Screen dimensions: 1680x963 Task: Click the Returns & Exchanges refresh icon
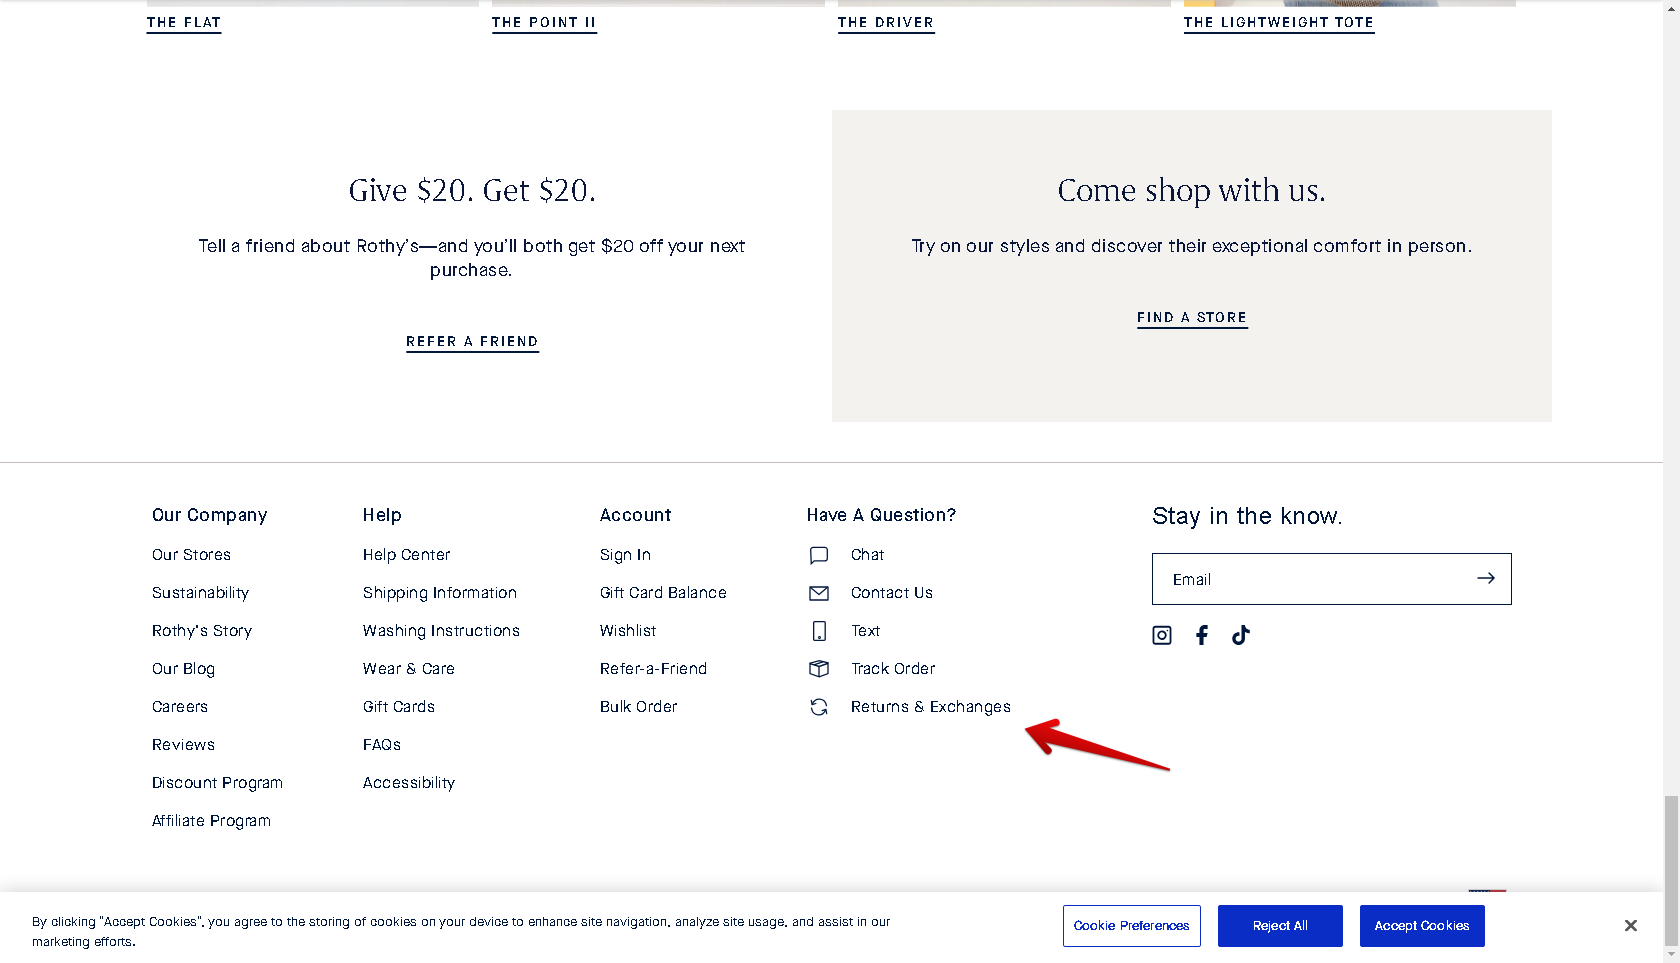click(x=819, y=707)
